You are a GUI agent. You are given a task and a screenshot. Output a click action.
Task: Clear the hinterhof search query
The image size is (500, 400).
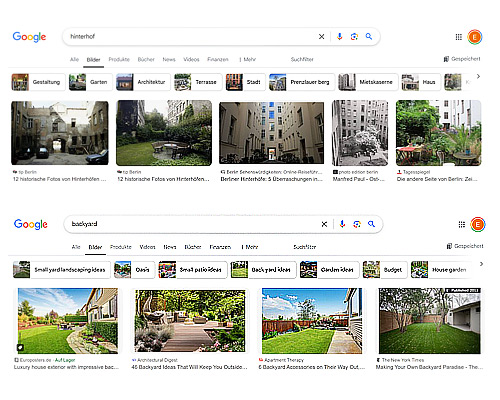[321, 37]
